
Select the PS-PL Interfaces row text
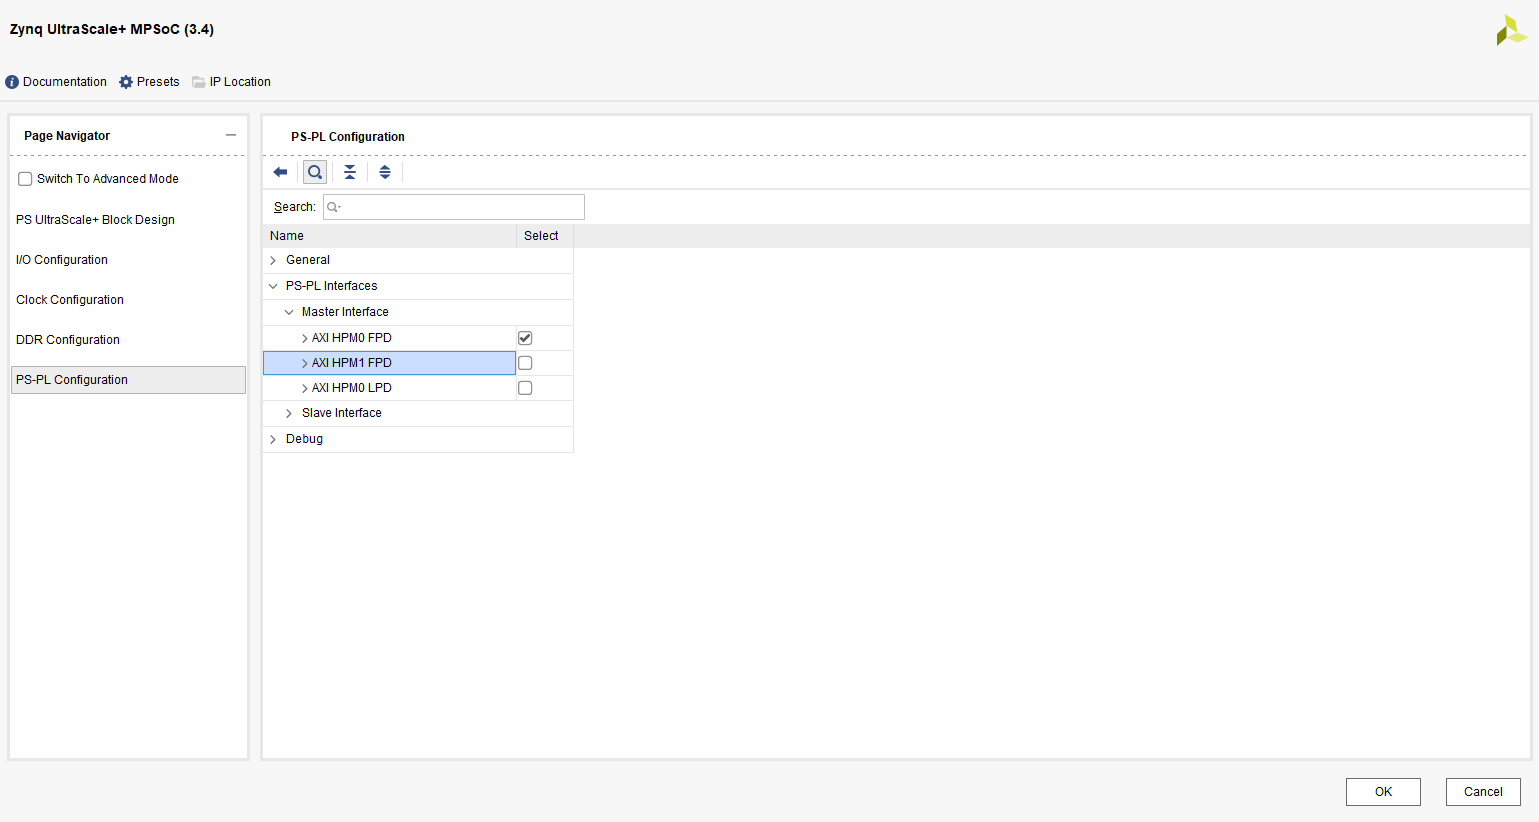332,286
